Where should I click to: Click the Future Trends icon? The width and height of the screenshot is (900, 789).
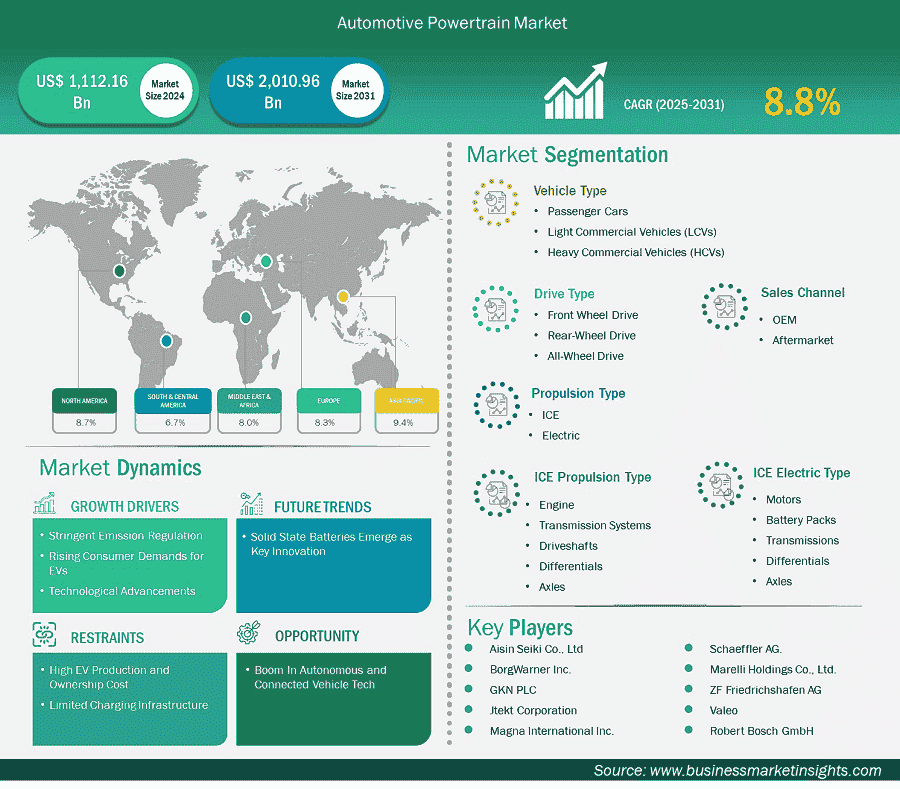click(250, 503)
